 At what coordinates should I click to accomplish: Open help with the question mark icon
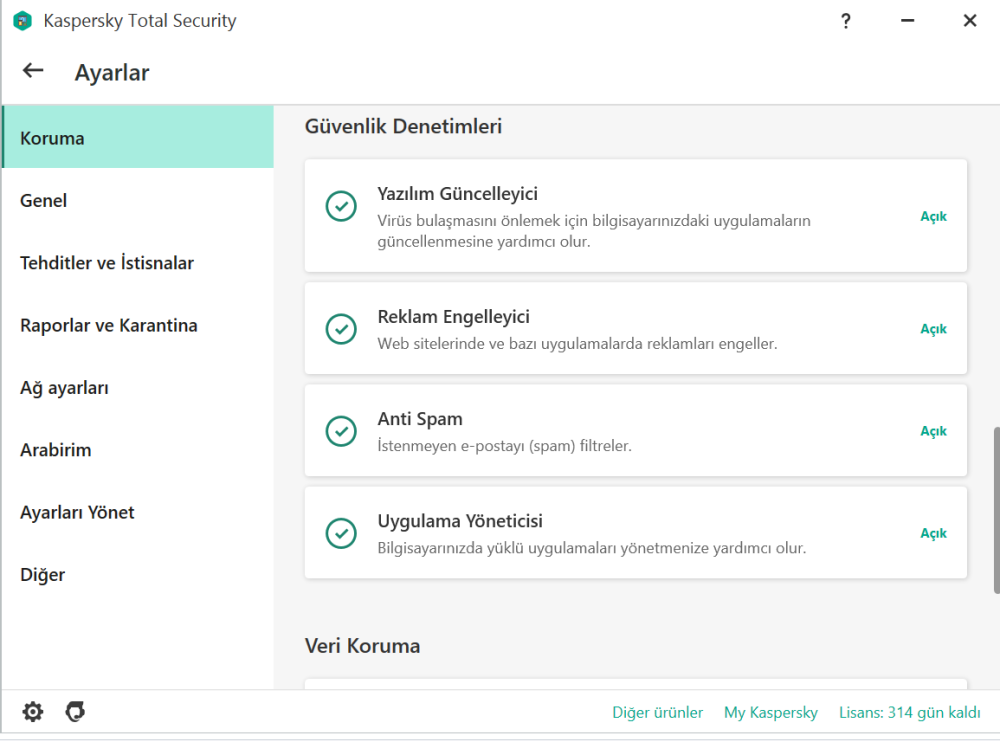coord(846,21)
